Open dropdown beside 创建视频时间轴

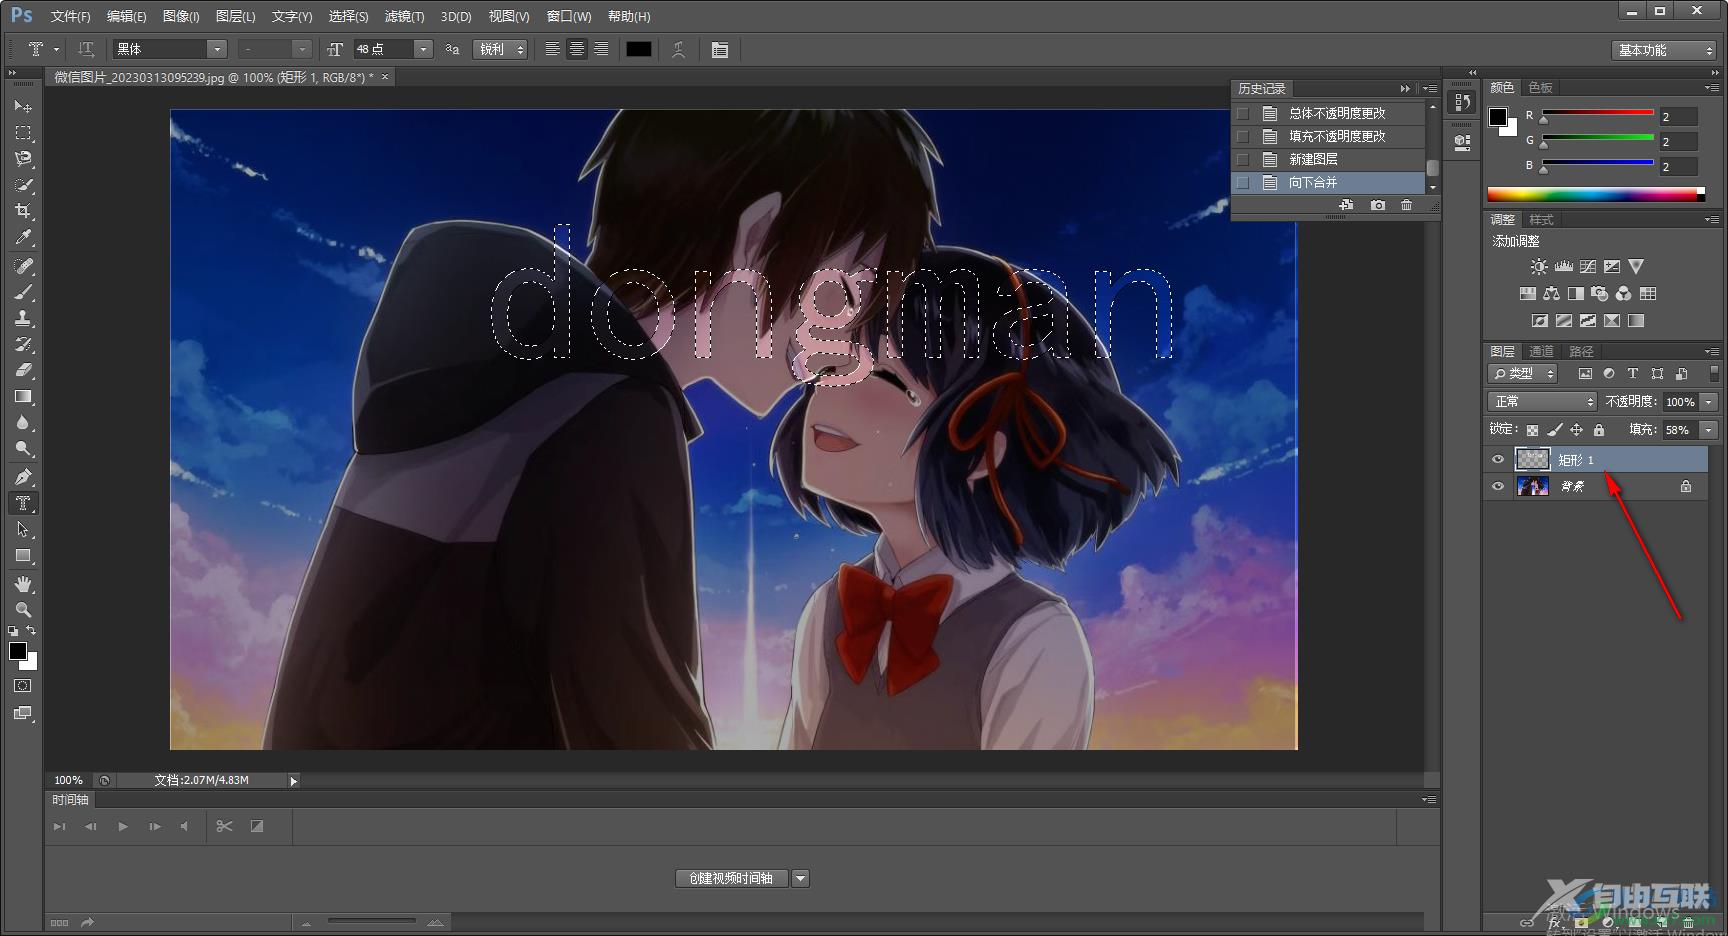click(x=800, y=878)
